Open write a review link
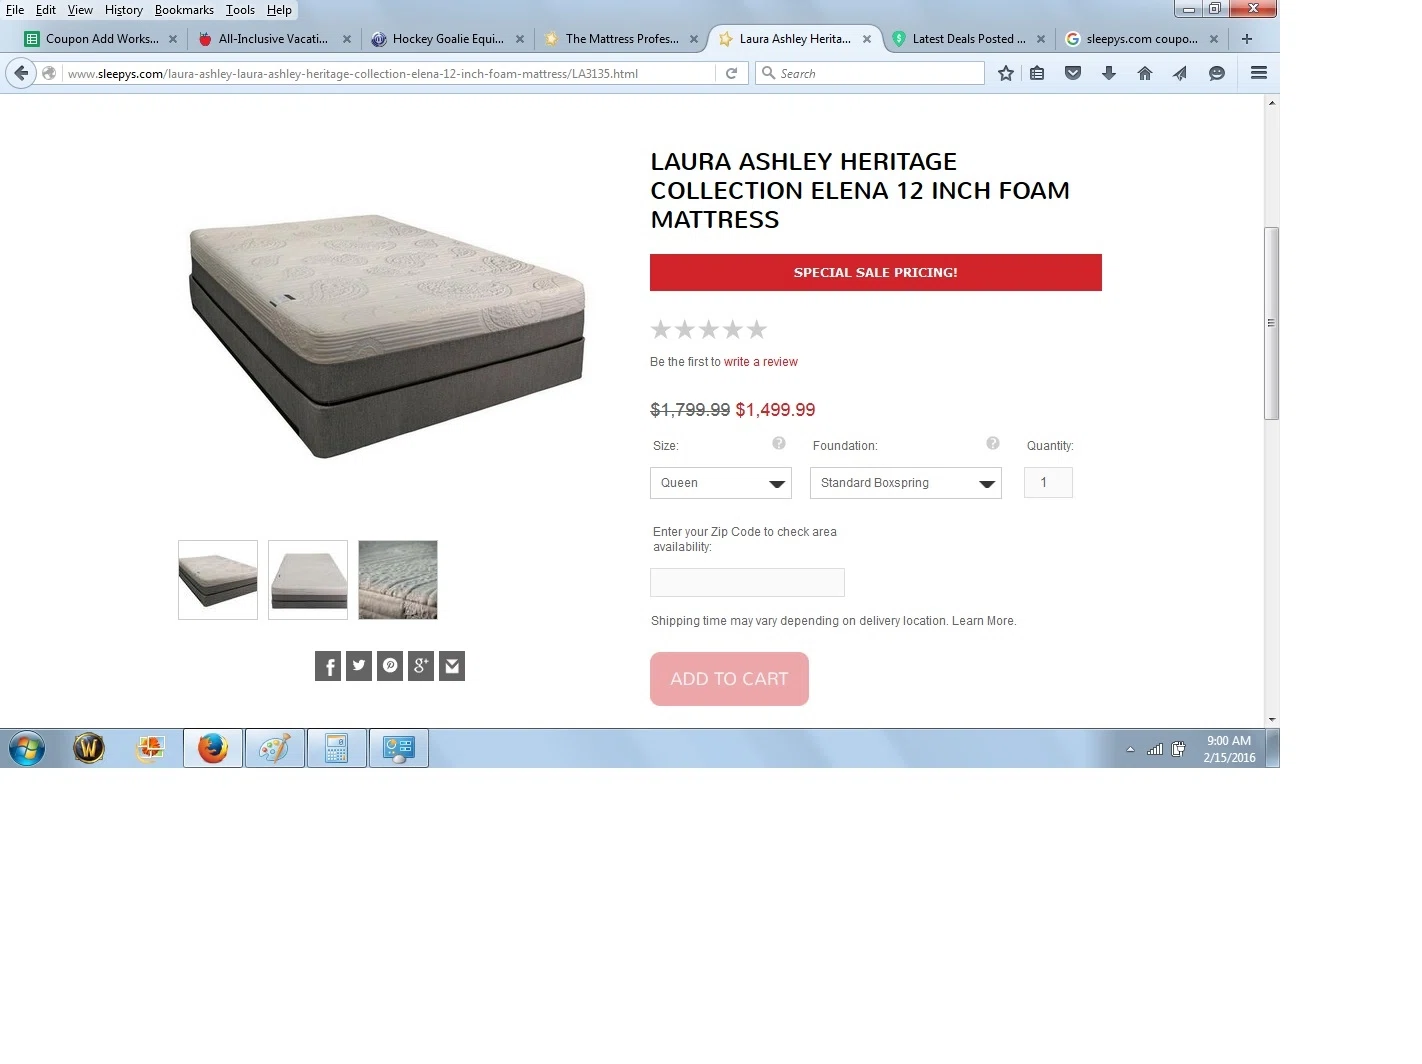Viewport: 1422px width, 1064px height. tap(761, 362)
